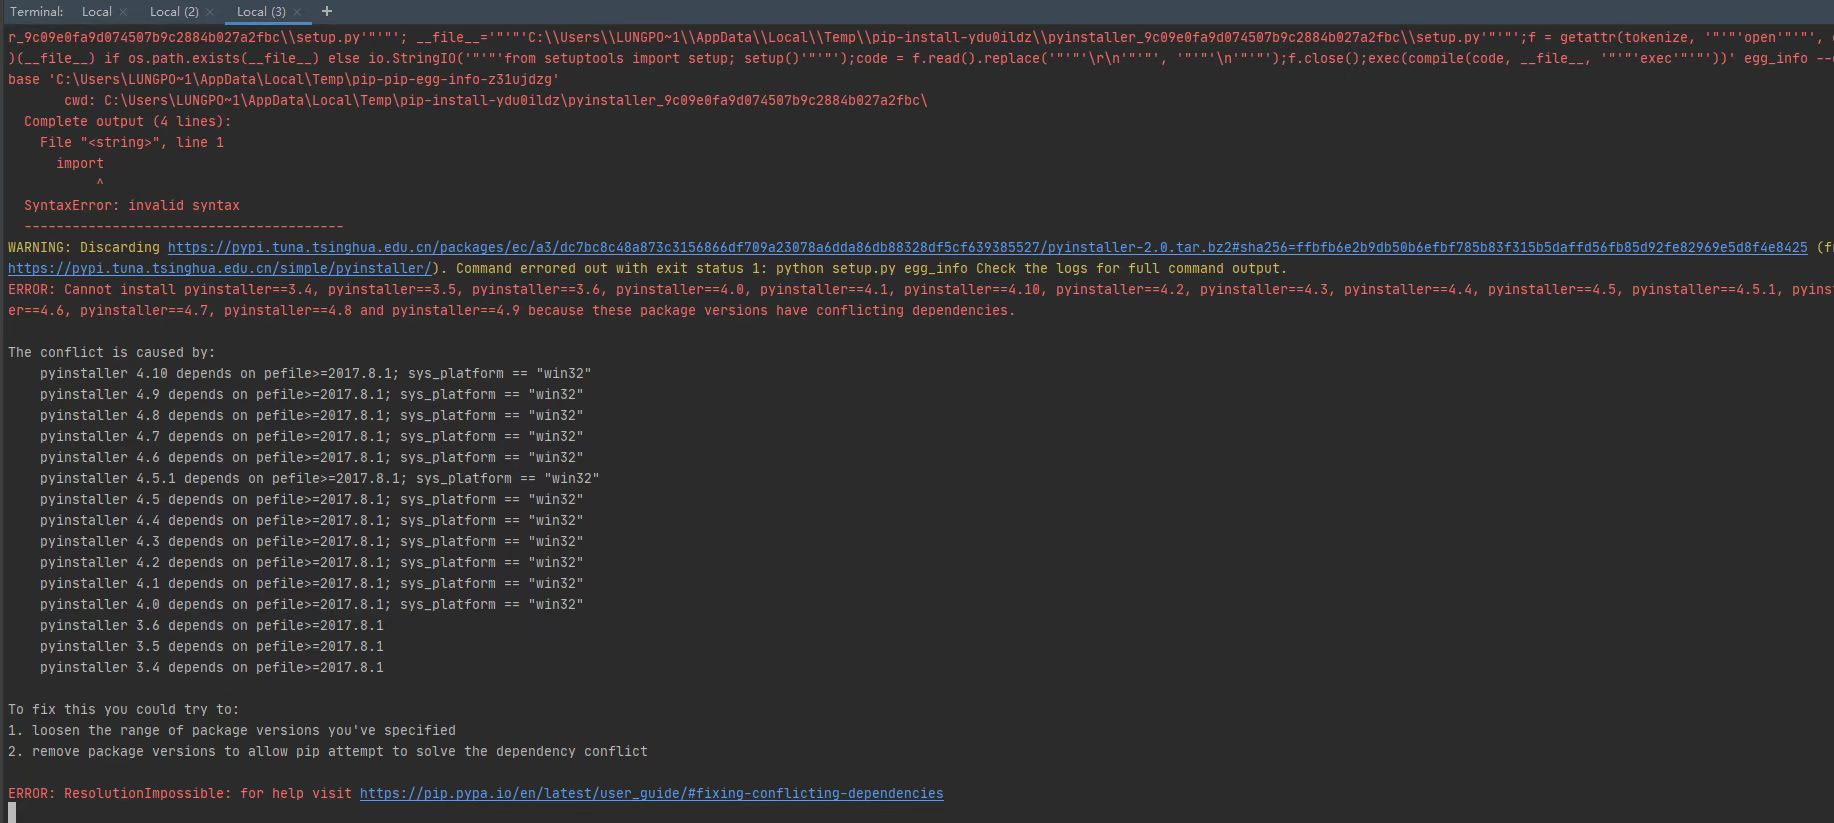Image resolution: width=1834 pixels, height=823 pixels.
Task: Place cursor at the bottom terminal prompt
Action: tap(12, 812)
